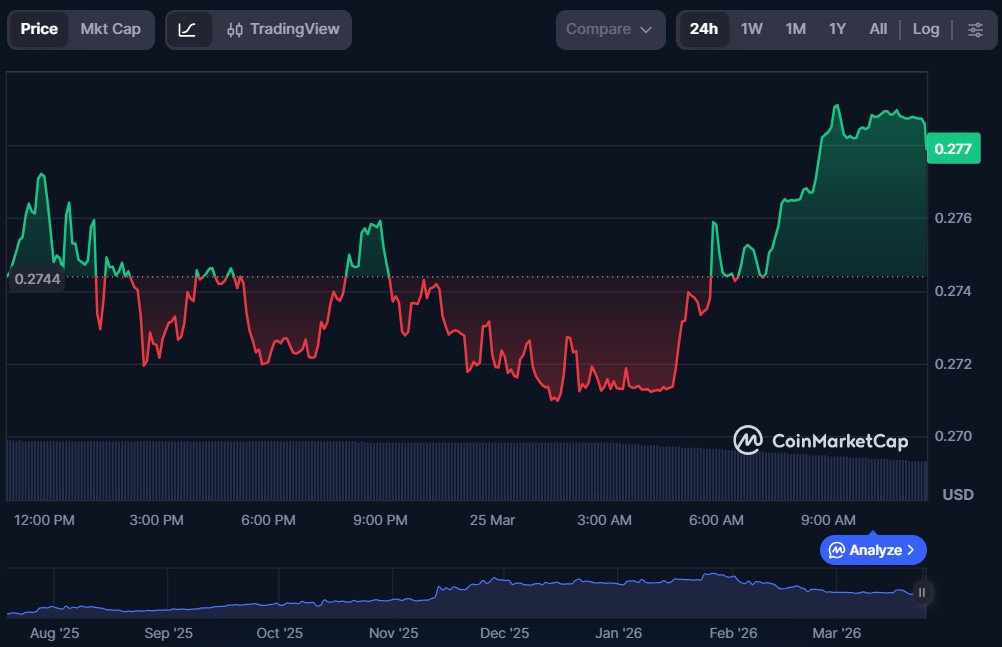Switch to Price view
Screen dimensions: 1002x647
(x=39, y=29)
